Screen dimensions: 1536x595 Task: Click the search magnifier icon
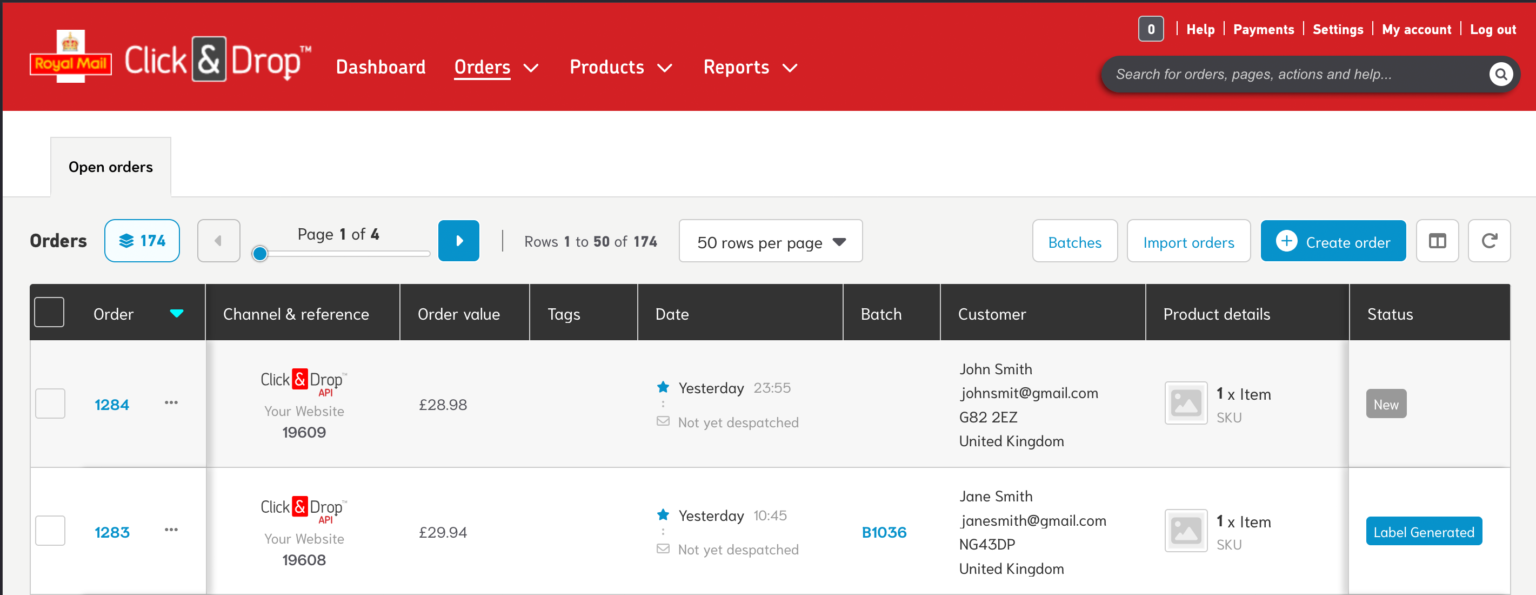pos(1500,74)
